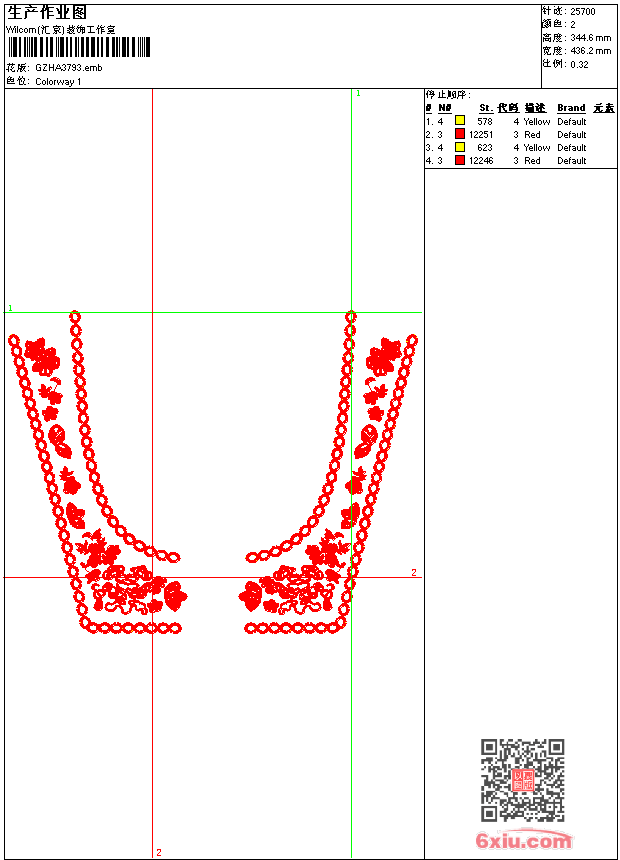The width and height of the screenshot is (620, 860).
Task: Click the green circle atop right chain border
Action: (x=351, y=317)
